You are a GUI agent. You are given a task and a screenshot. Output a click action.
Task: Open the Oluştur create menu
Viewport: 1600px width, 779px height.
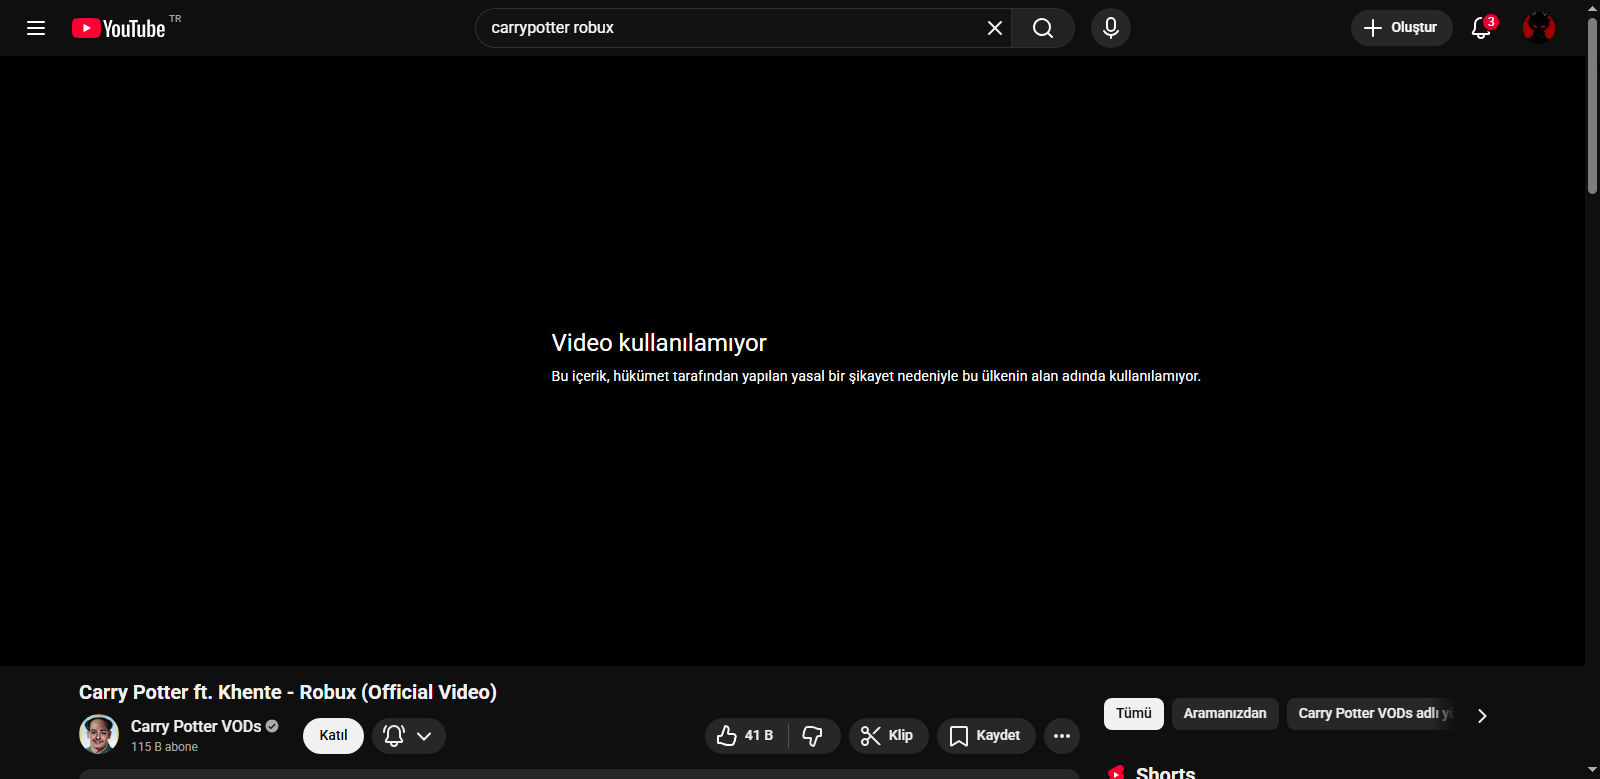click(1401, 28)
